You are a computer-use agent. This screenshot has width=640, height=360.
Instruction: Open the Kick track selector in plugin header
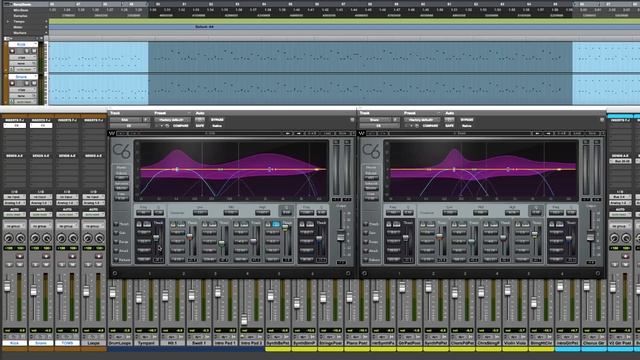click(125, 120)
